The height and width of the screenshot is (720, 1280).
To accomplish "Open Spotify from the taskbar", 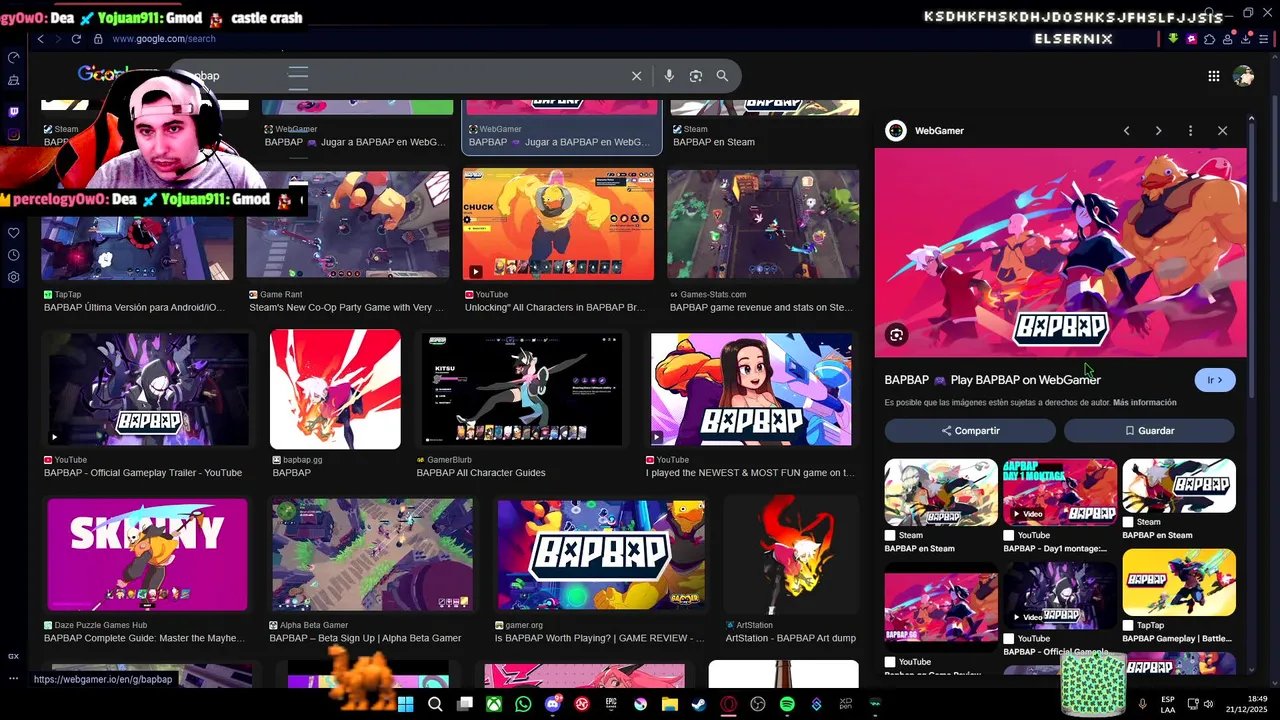I will 787,704.
